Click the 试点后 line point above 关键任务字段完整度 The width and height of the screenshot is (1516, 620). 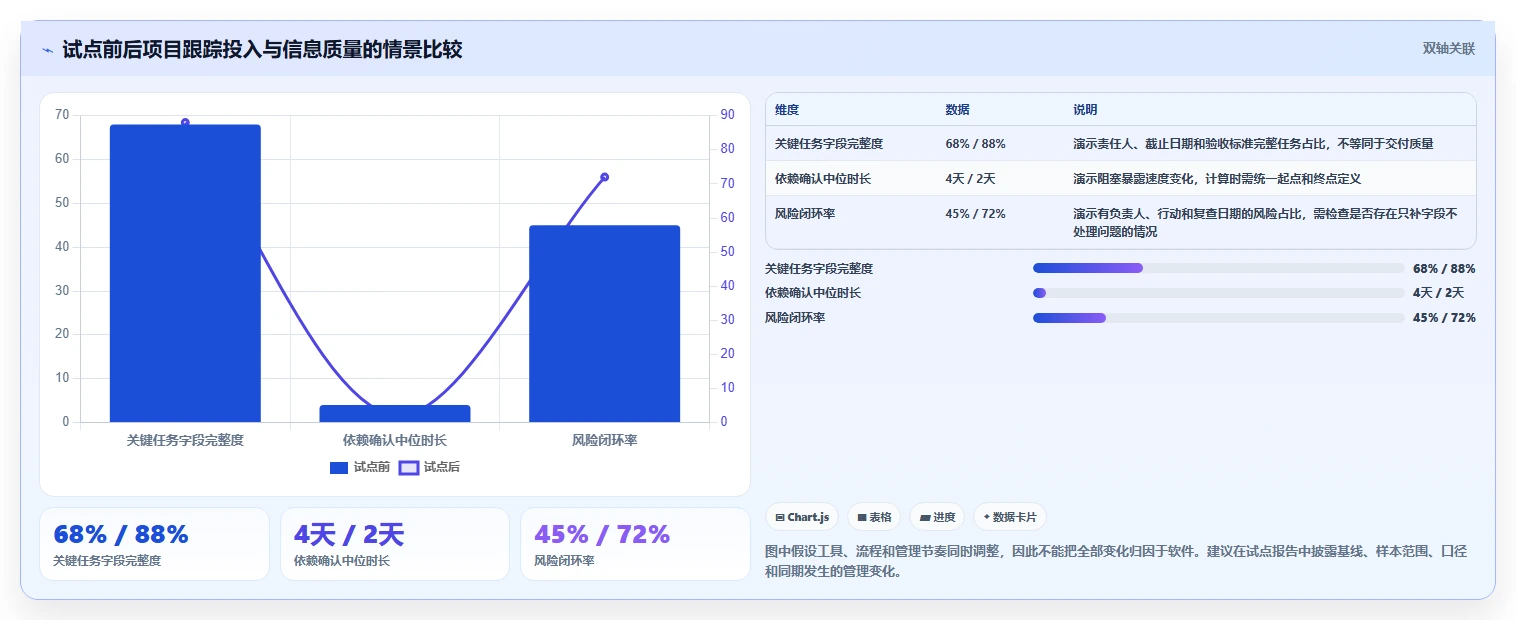point(185,122)
